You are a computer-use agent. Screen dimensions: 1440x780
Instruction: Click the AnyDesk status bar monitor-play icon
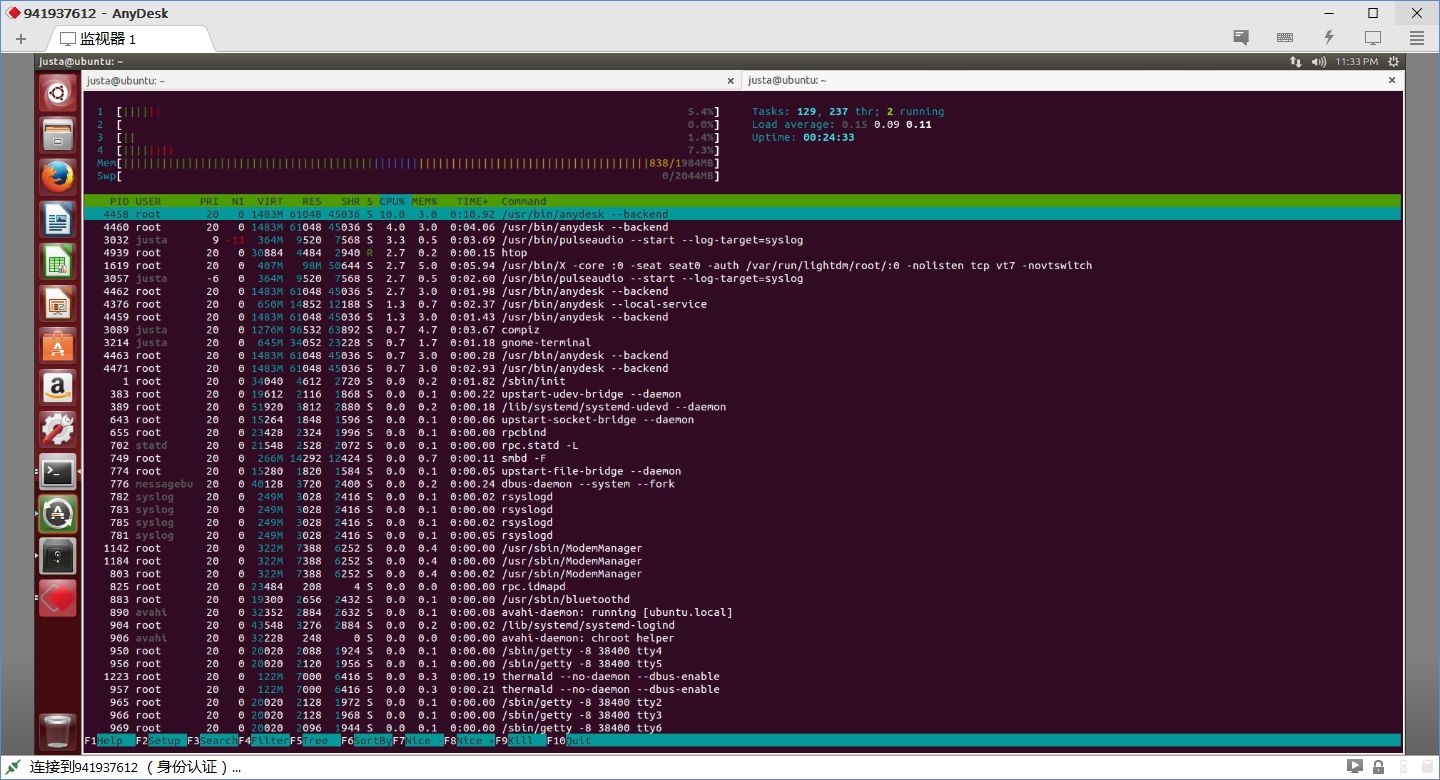[1353, 767]
